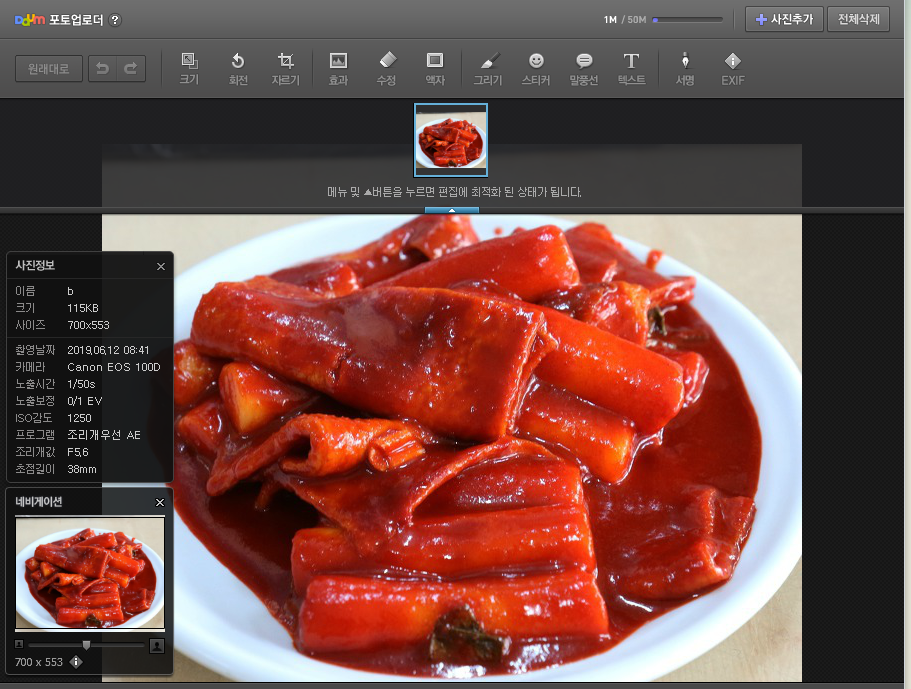
Task: Adjust the navigation zoom slider handle
Action: click(x=86, y=644)
